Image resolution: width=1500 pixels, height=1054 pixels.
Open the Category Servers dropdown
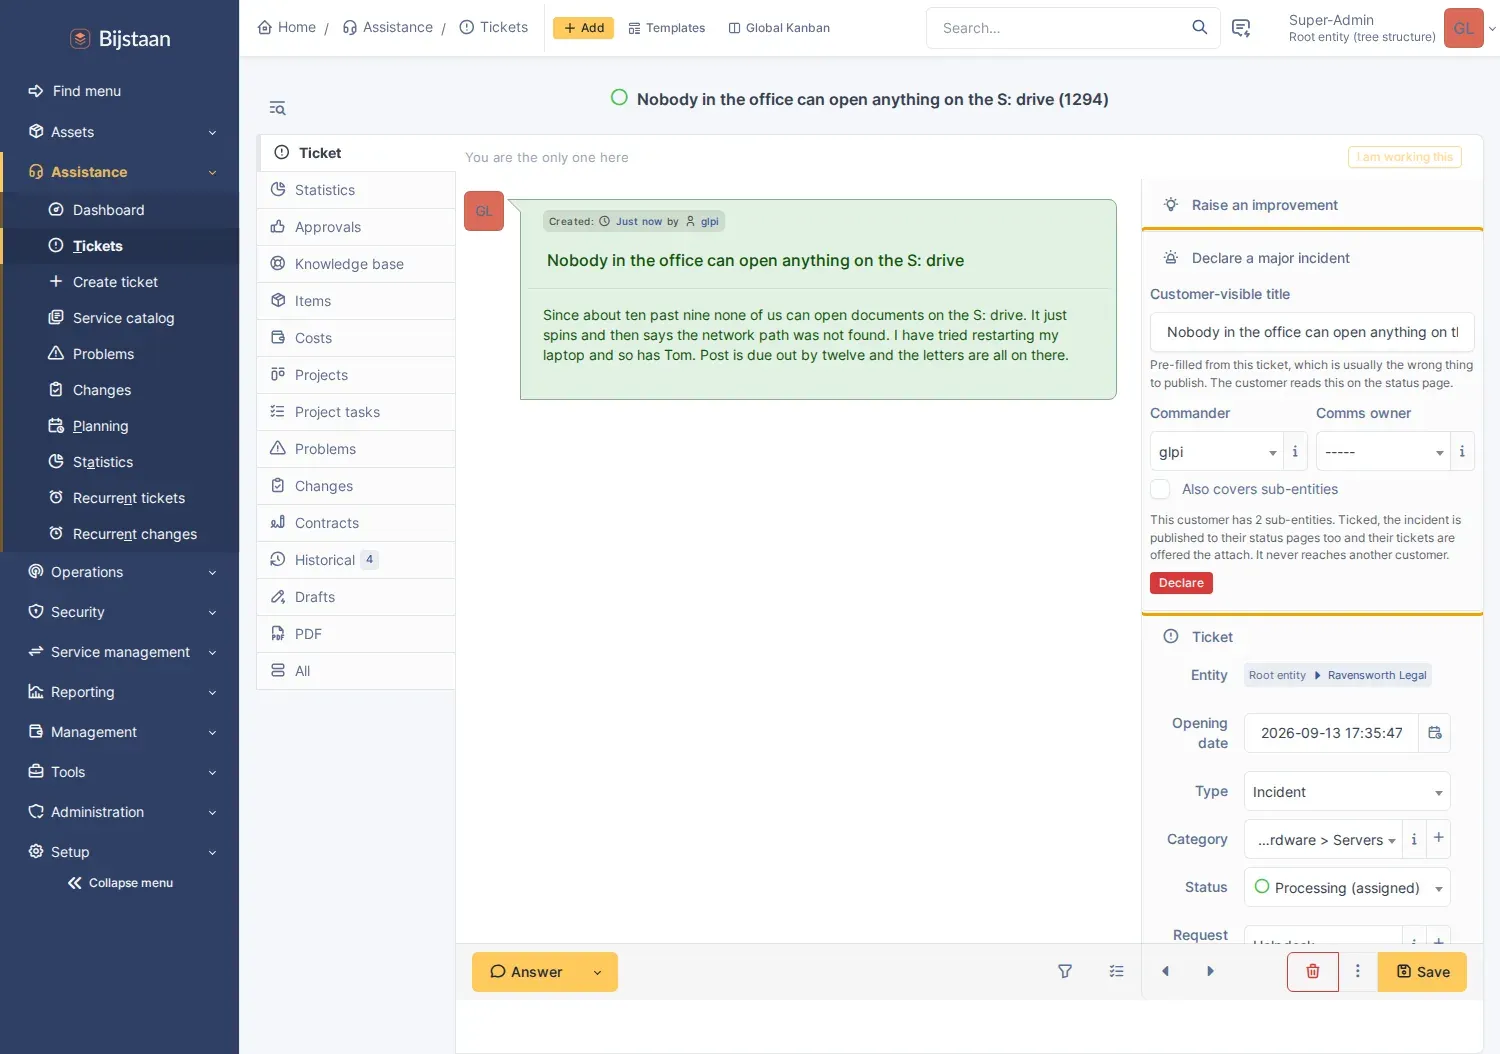pyautogui.click(x=1323, y=839)
